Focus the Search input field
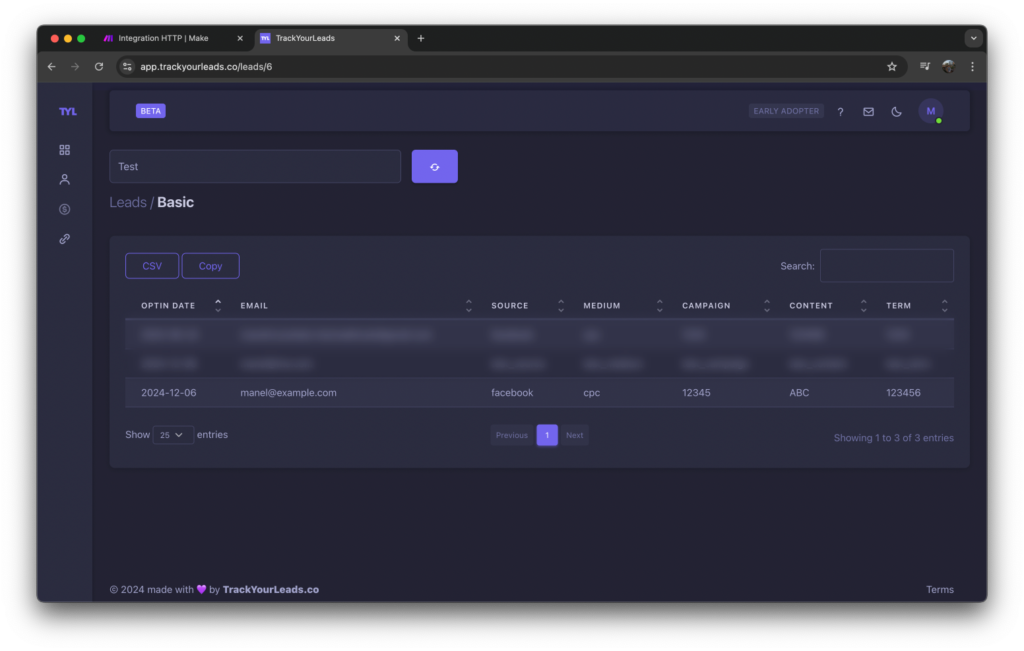This screenshot has height=651, width=1024. click(x=886, y=266)
